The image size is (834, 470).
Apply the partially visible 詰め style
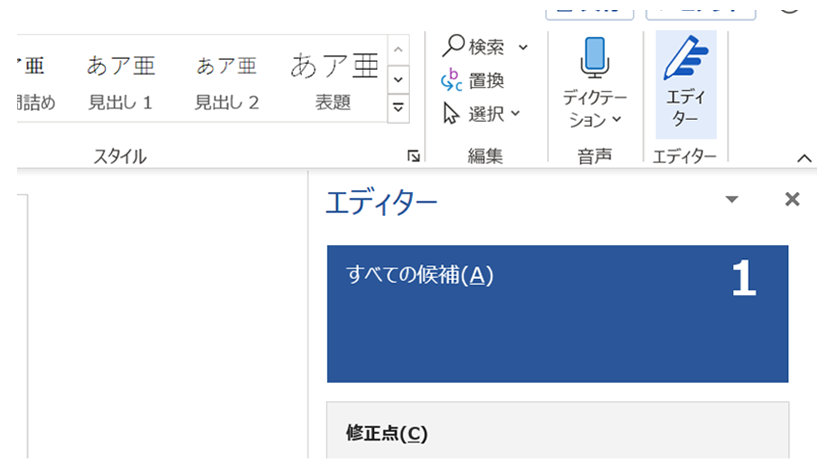[x=36, y=82]
